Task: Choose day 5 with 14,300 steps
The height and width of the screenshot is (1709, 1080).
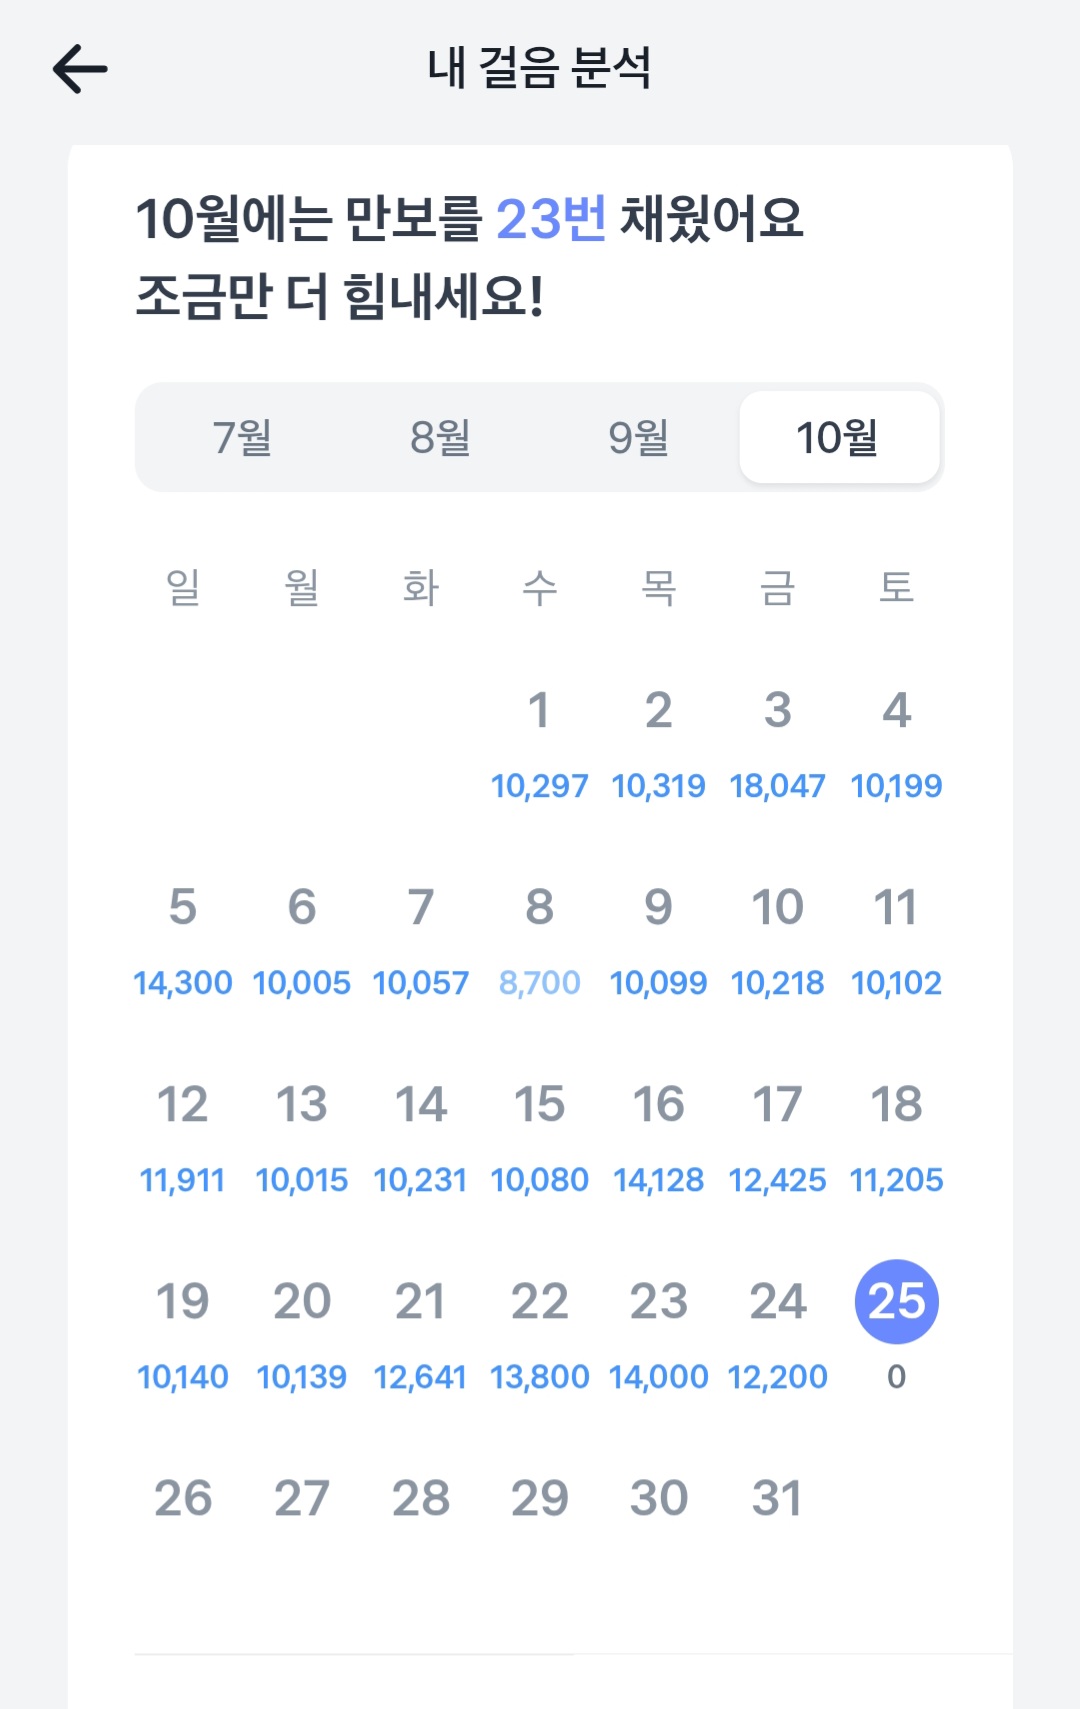Action: click(182, 942)
